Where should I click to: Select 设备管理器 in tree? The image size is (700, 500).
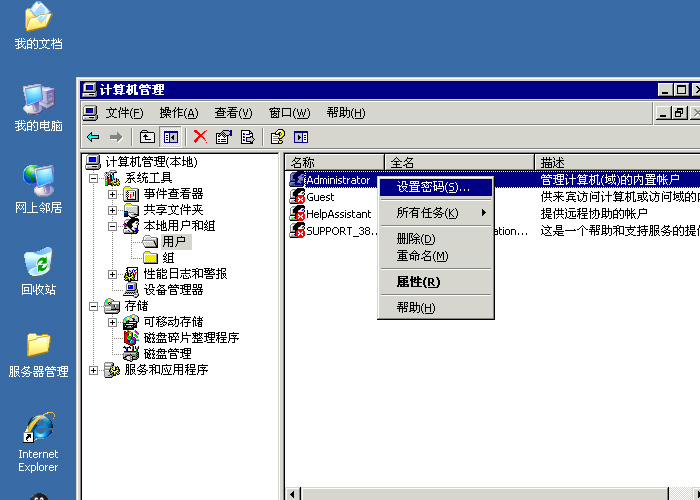(x=163, y=290)
